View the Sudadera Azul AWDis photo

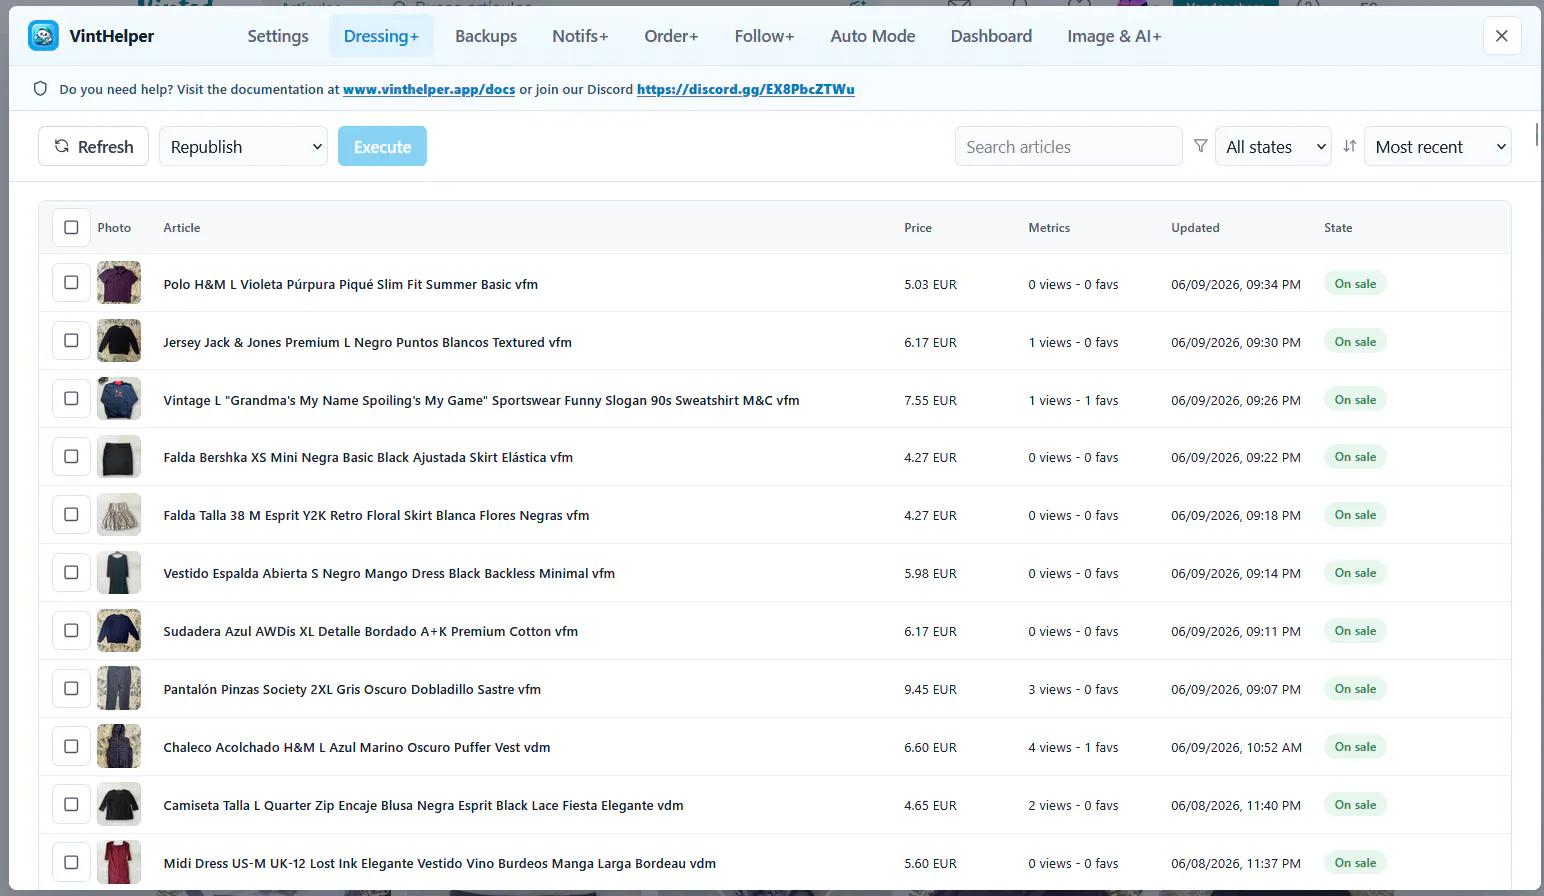click(x=119, y=631)
